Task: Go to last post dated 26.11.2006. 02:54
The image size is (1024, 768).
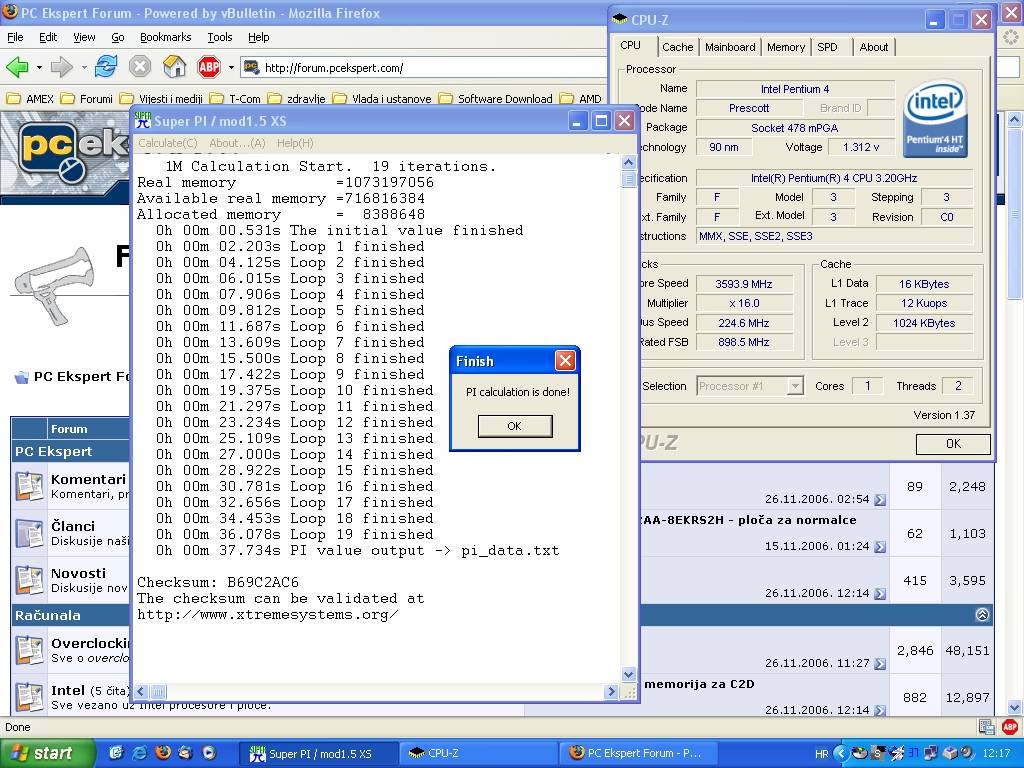Action: pos(880,500)
